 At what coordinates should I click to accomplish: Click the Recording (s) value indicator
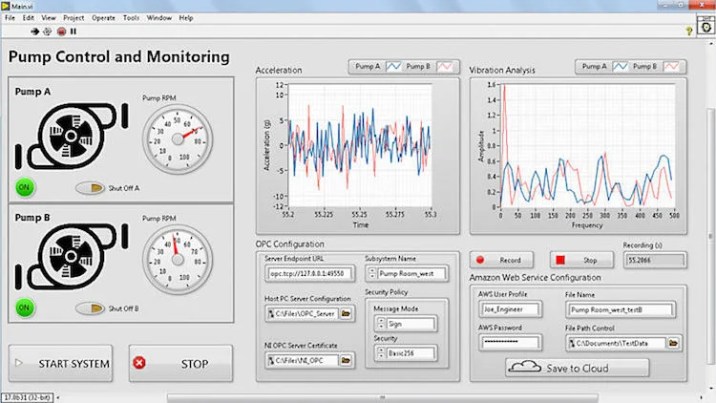coord(655,260)
